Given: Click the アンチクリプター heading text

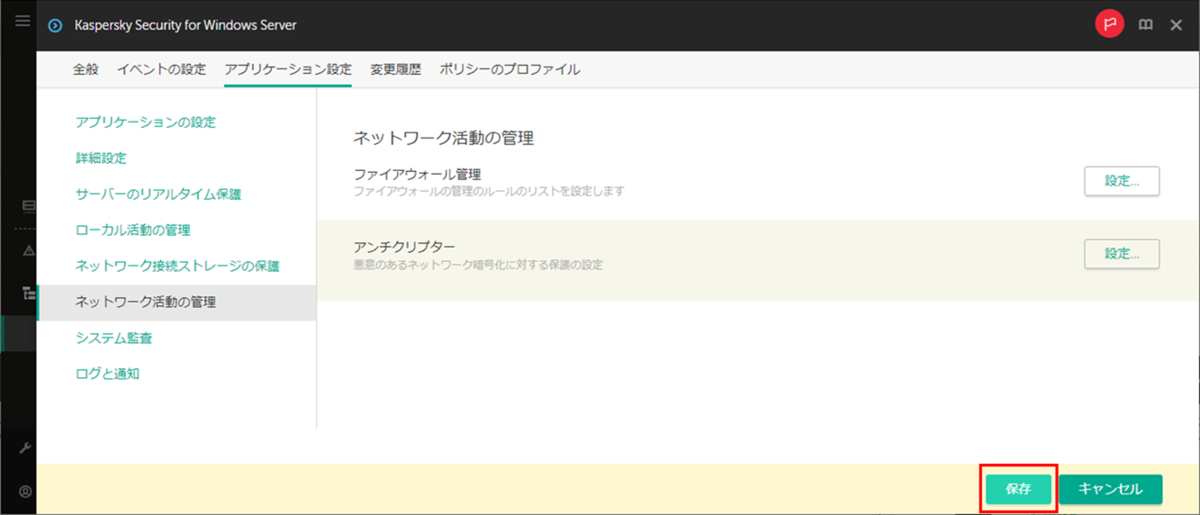Looking at the screenshot, I should click(x=404, y=247).
